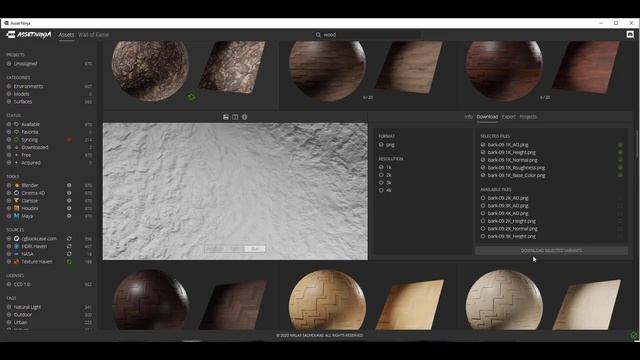This screenshot has height=360, width=640.
Task: Select the Outdoor tag
Action: coord(23,315)
